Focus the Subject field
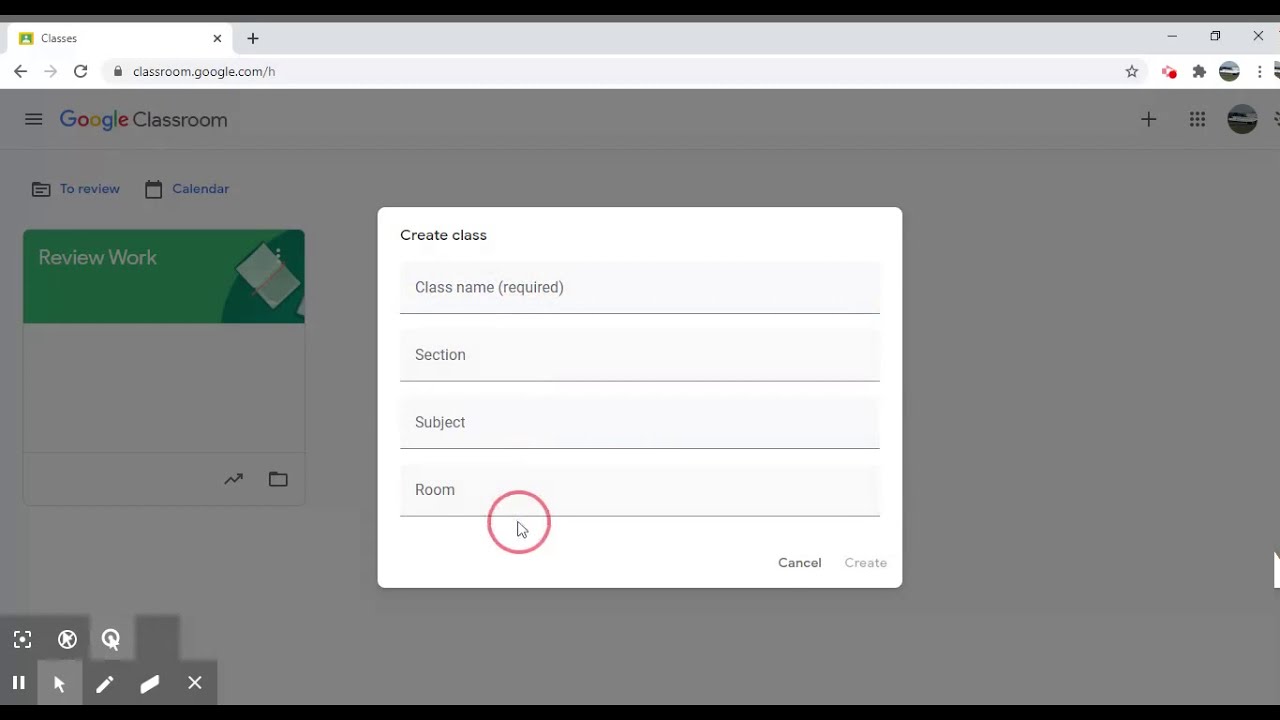Viewport: 1280px width, 720px height. (x=640, y=422)
